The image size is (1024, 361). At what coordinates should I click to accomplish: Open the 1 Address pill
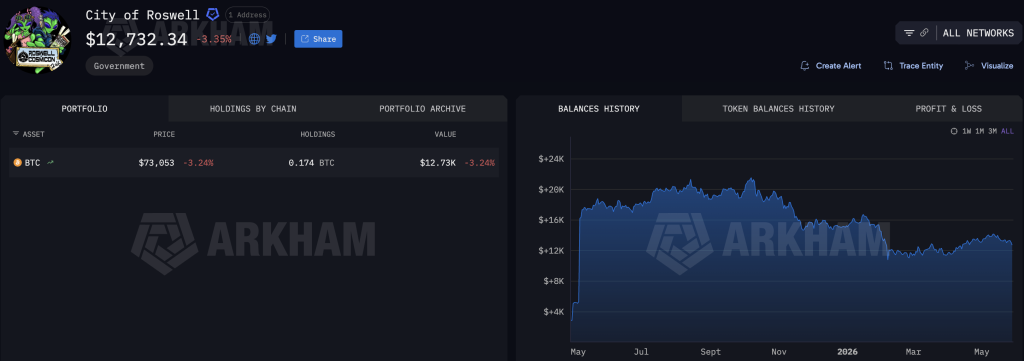click(x=248, y=14)
